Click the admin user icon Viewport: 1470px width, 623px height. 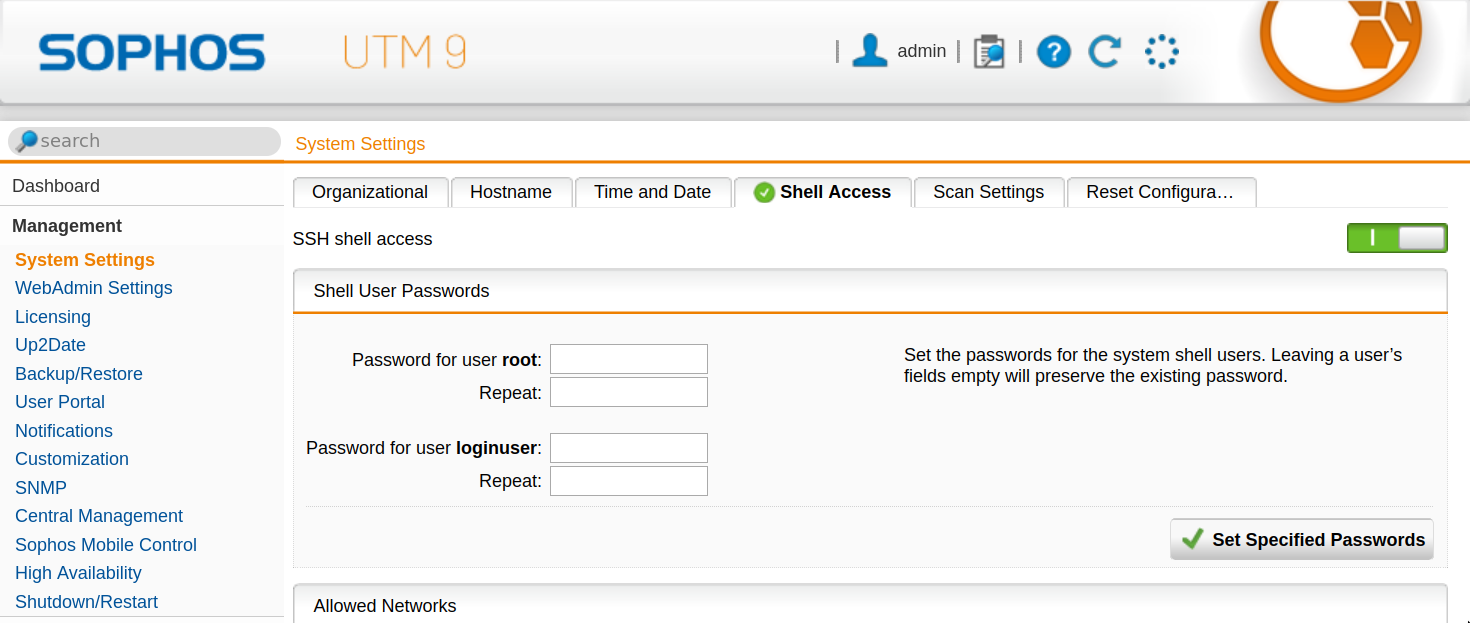pyautogui.click(x=869, y=51)
